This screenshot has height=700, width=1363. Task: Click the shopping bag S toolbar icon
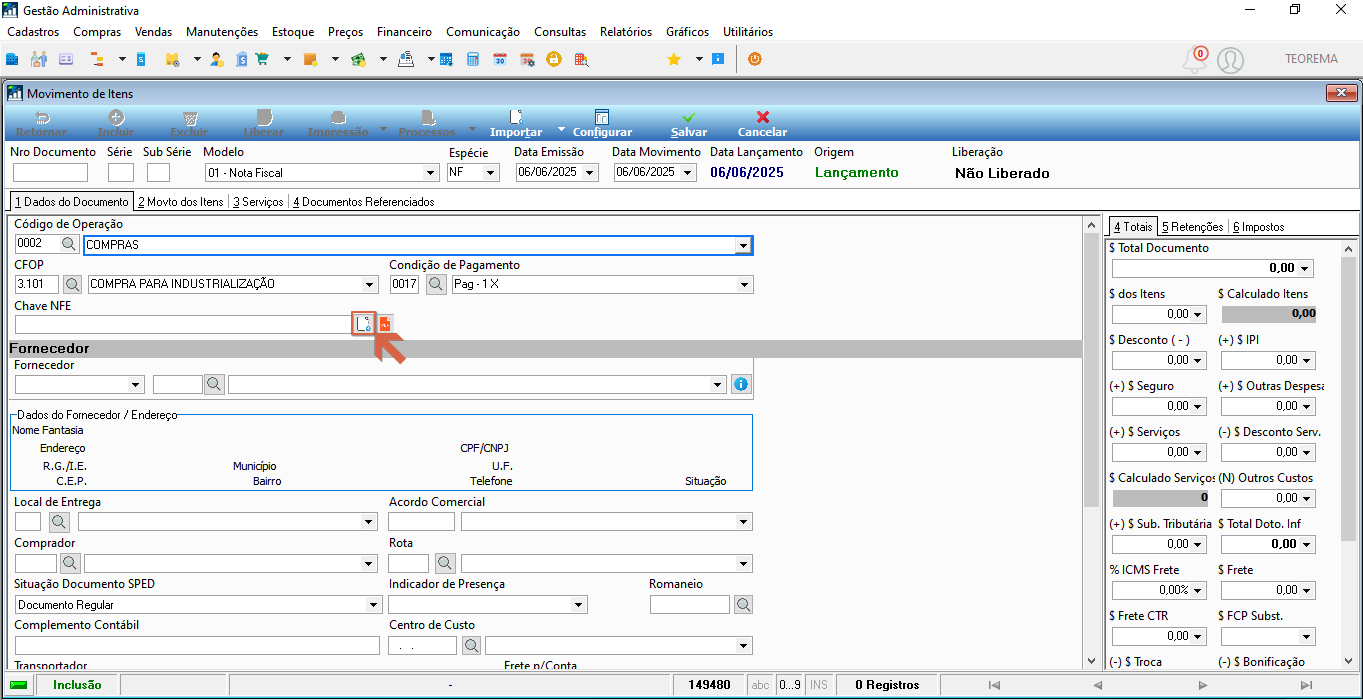click(242, 59)
